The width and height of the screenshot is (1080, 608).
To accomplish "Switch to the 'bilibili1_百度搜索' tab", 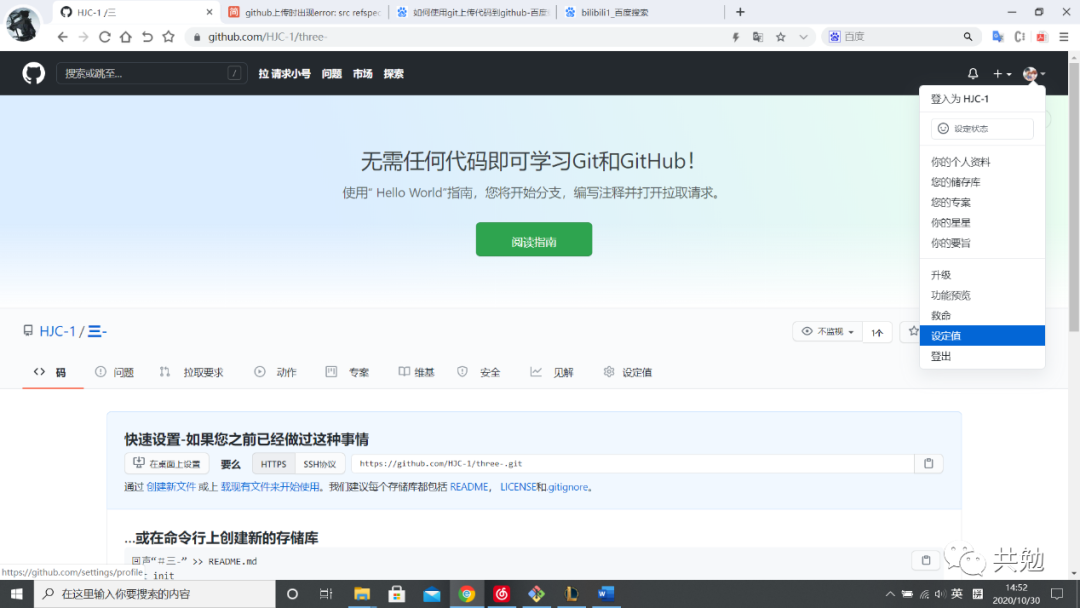I will (x=640, y=12).
